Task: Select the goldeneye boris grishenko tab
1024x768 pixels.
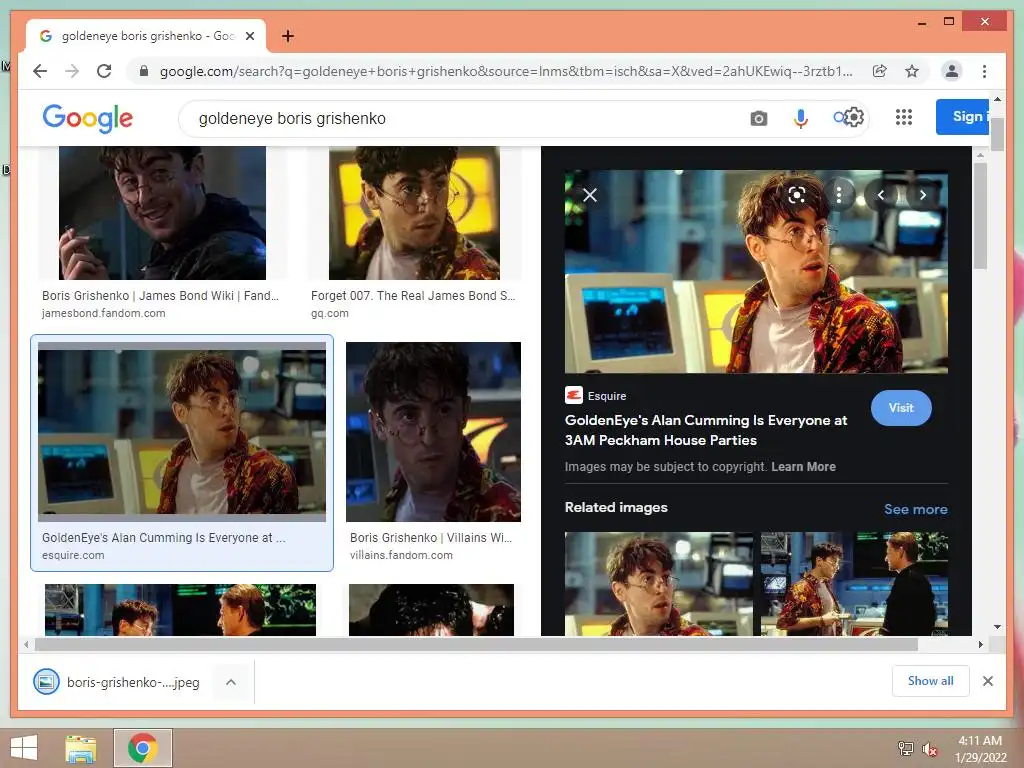Action: pyautogui.click(x=146, y=36)
